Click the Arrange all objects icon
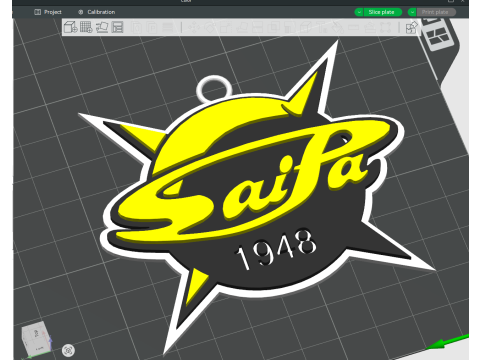 coord(117,27)
